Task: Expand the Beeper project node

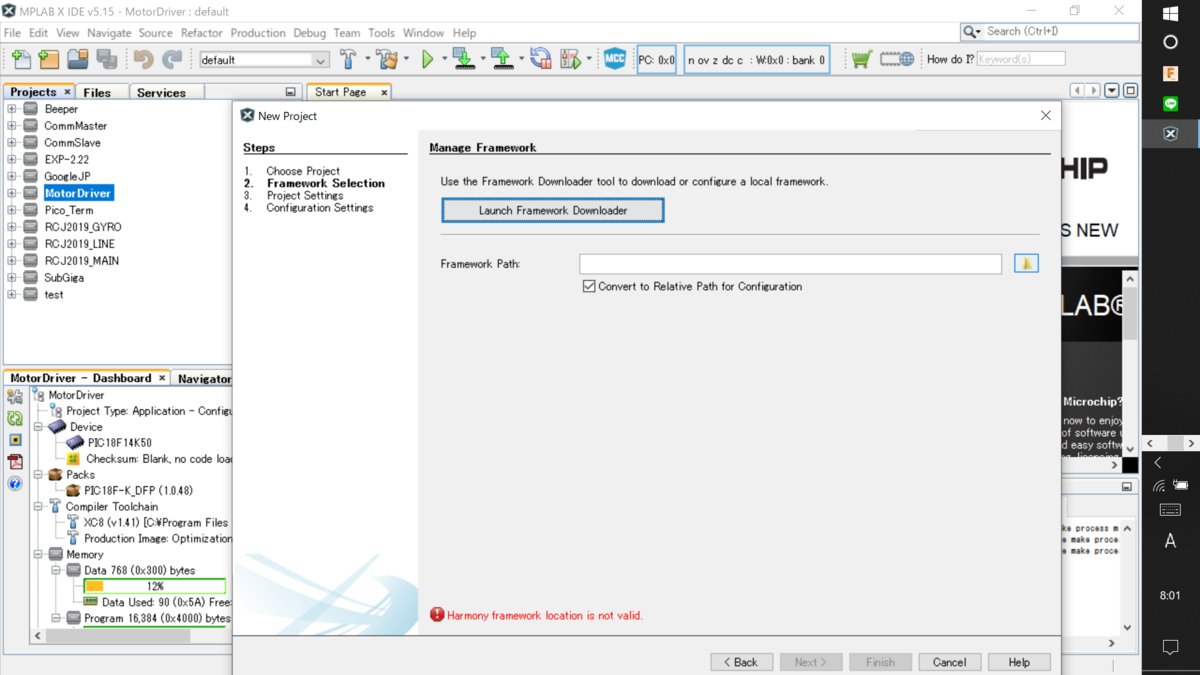Action: [x=11, y=109]
